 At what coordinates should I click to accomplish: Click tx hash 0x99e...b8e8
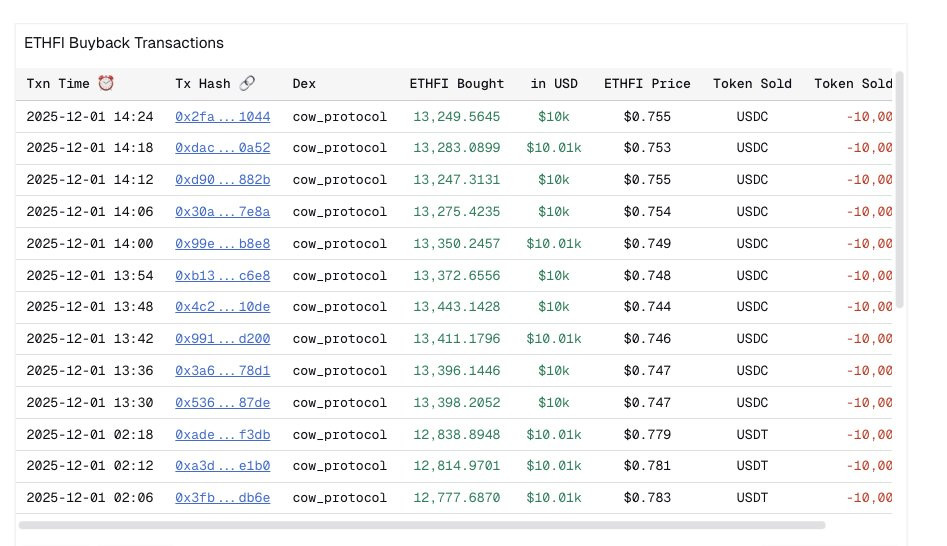pos(222,244)
